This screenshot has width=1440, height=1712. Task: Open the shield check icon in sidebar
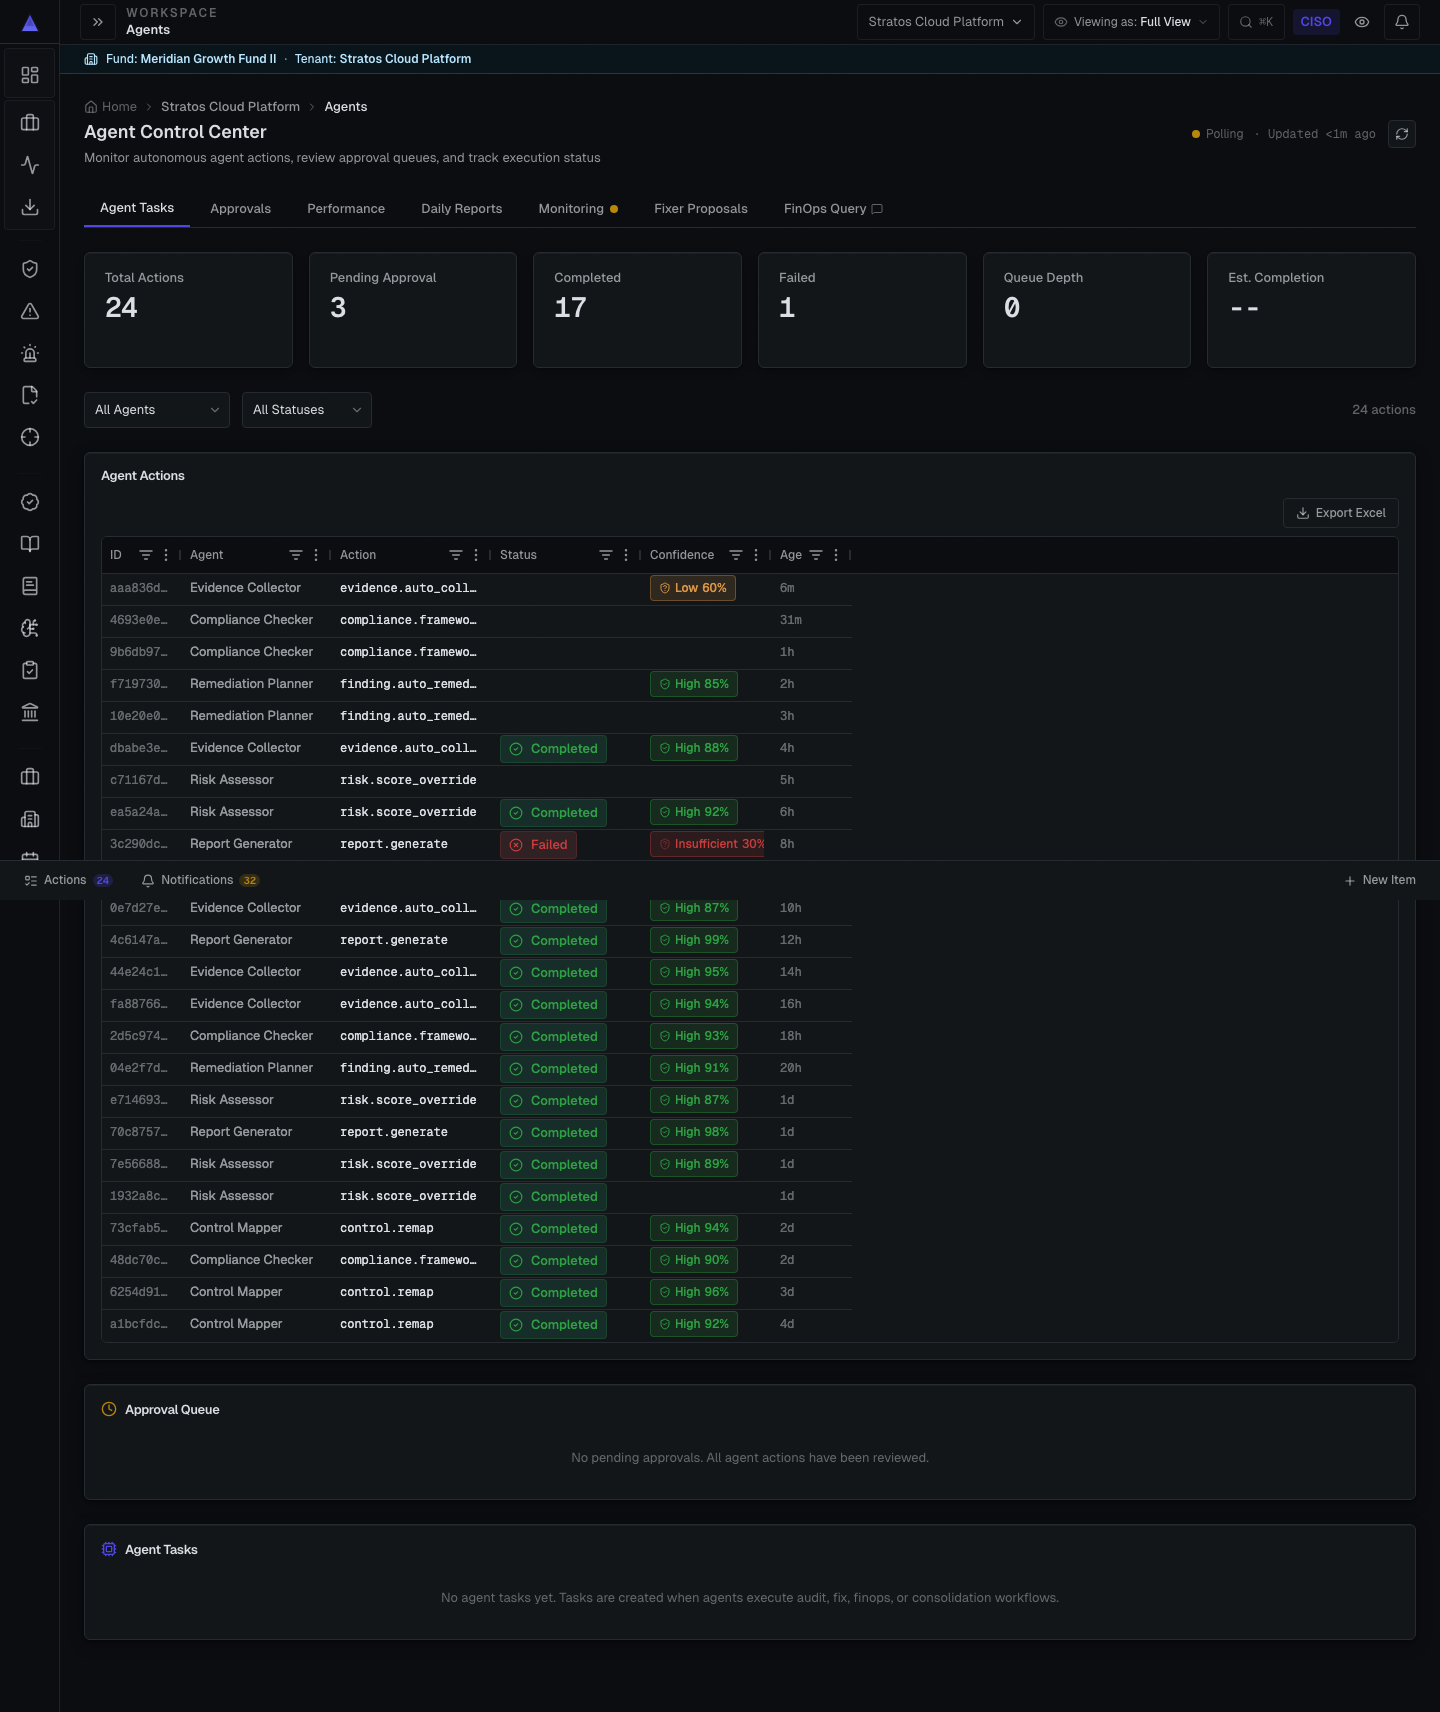coord(30,269)
